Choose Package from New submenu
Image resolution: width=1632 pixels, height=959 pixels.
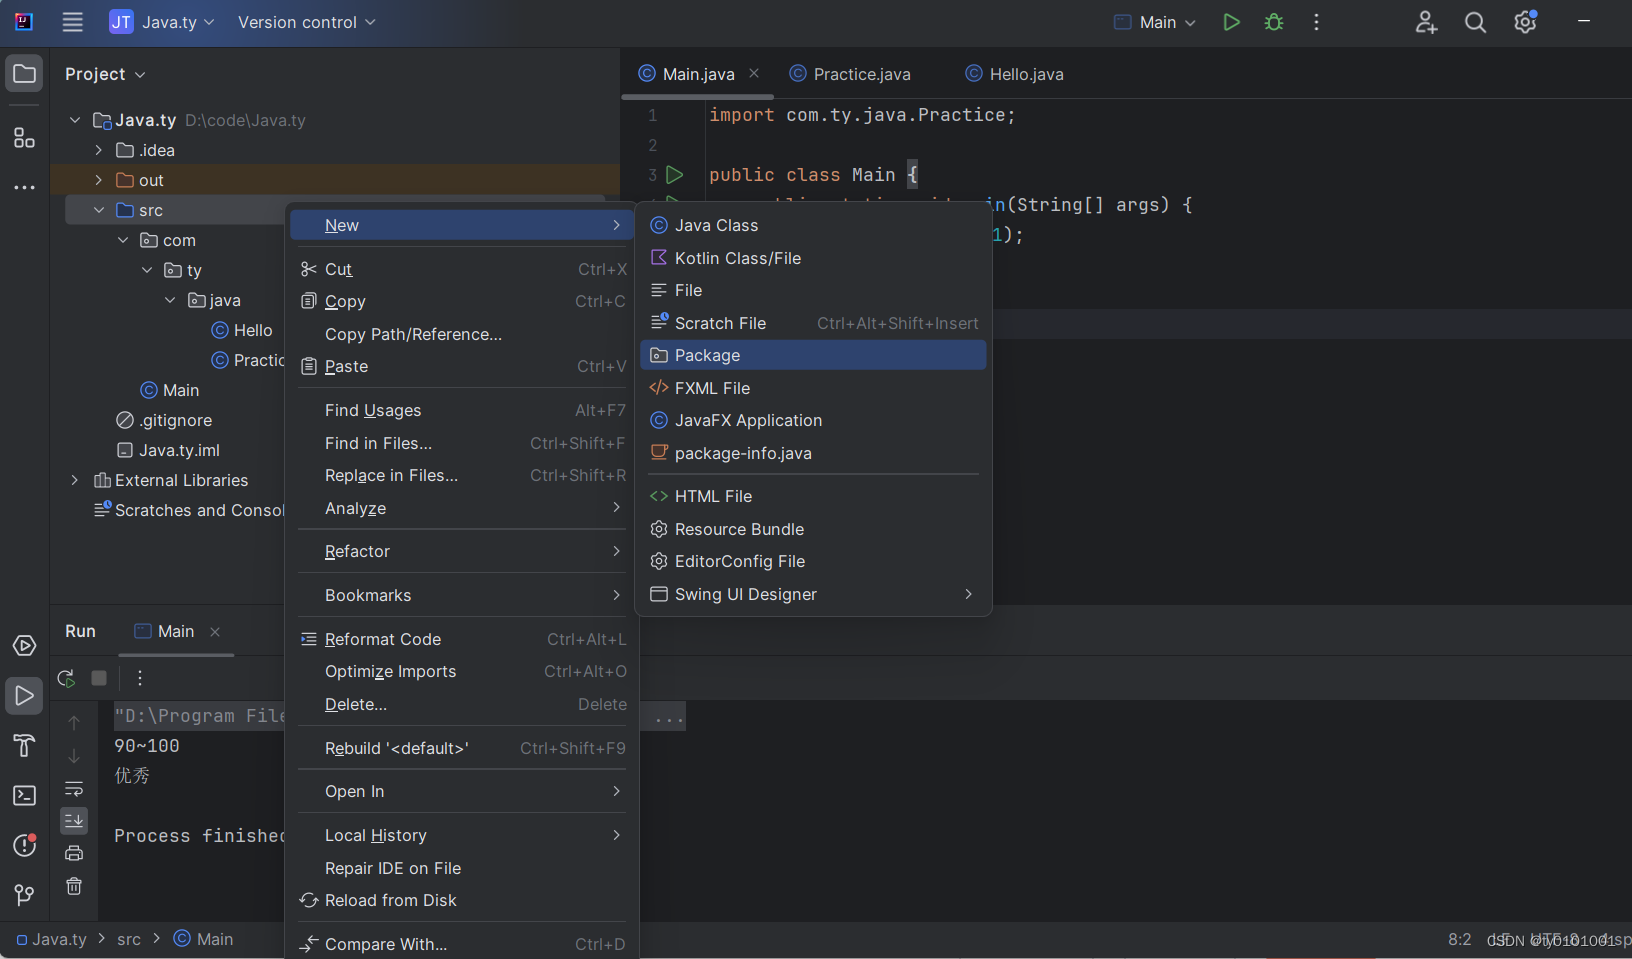(x=813, y=355)
